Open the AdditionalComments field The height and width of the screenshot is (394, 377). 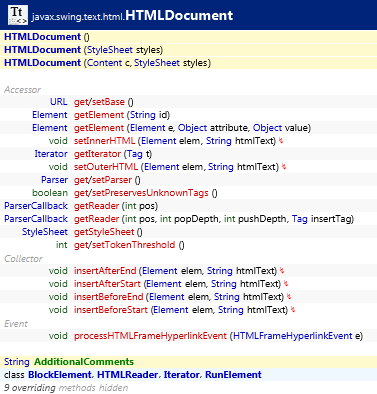(x=84, y=362)
